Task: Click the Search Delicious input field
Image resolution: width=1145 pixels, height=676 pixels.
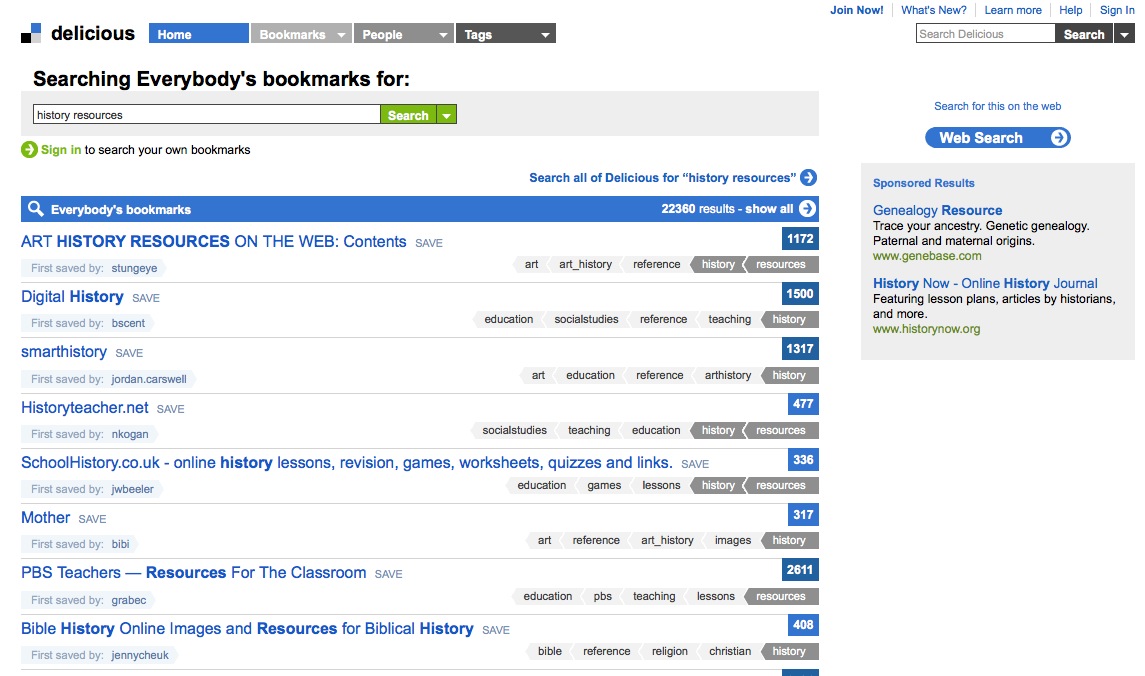Action: tap(985, 34)
